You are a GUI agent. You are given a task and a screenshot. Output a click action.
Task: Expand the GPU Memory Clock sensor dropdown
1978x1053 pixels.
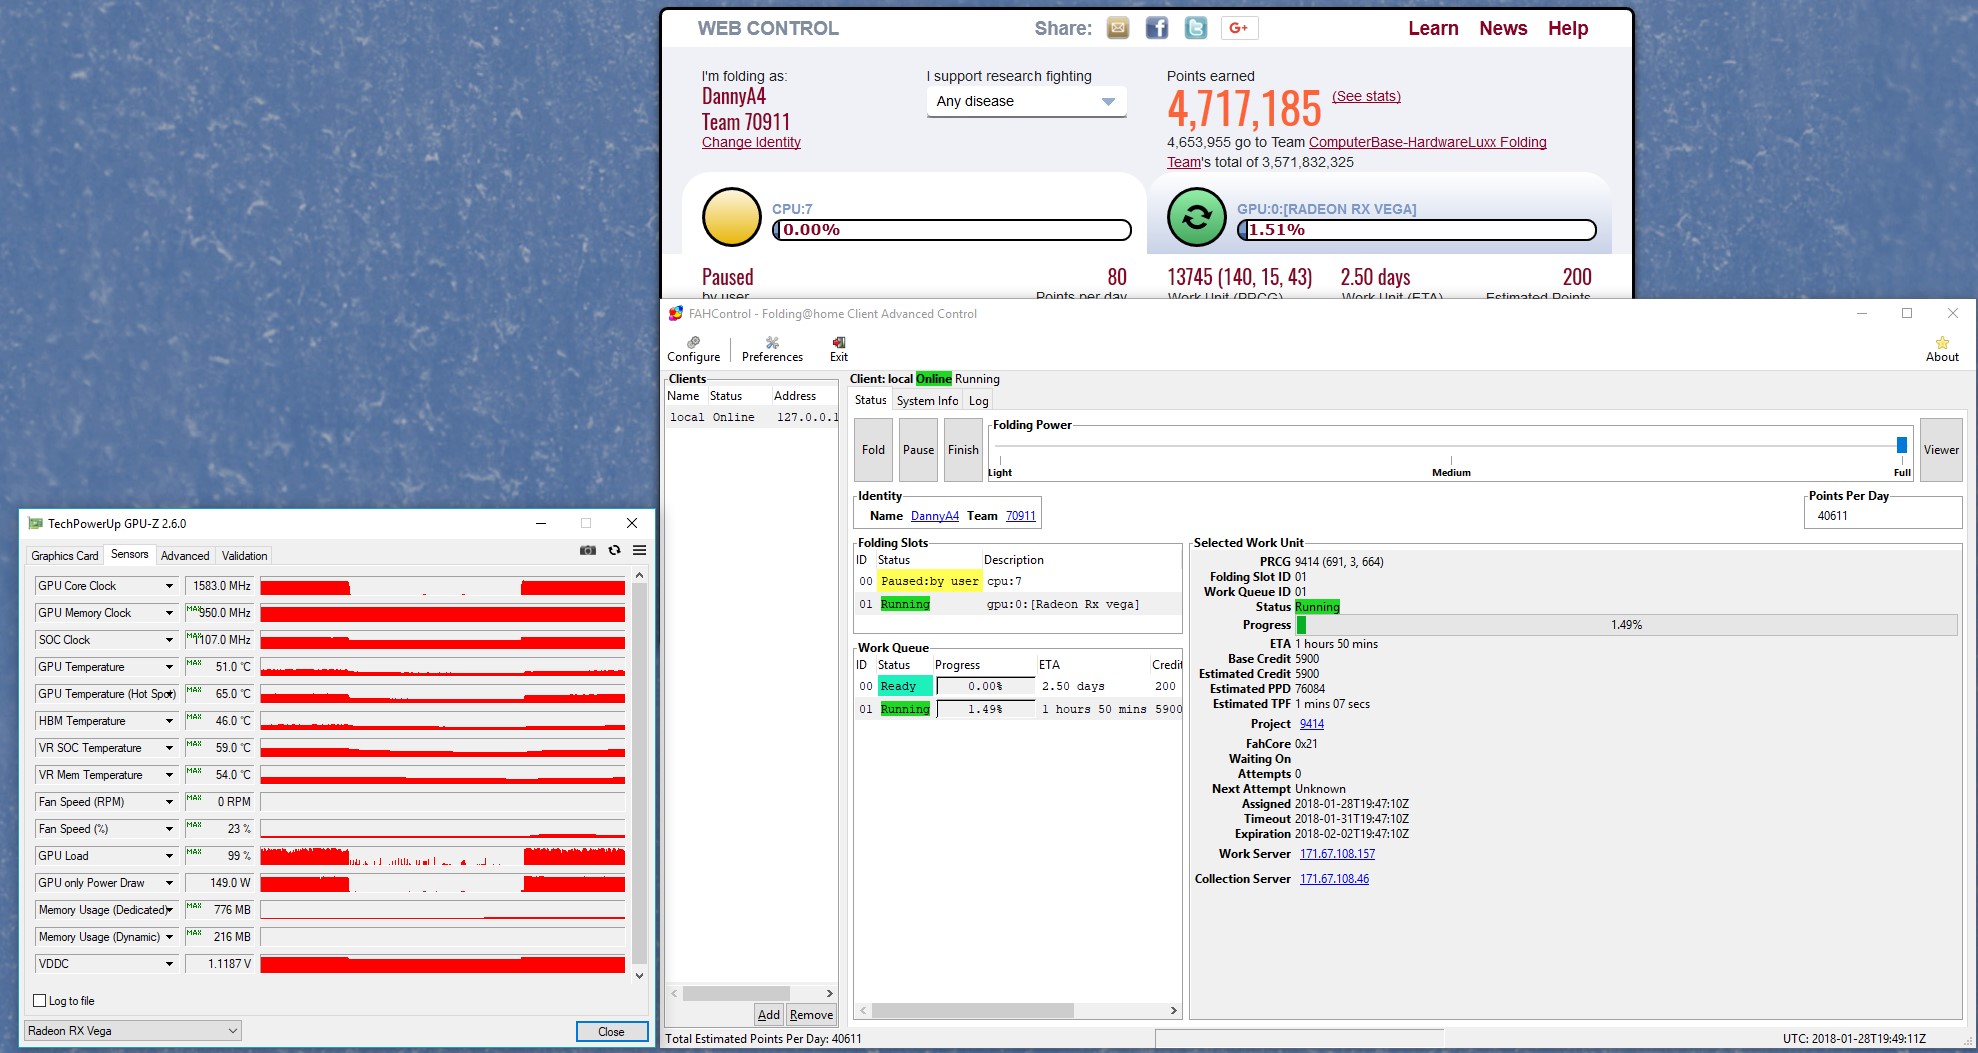(169, 613)
